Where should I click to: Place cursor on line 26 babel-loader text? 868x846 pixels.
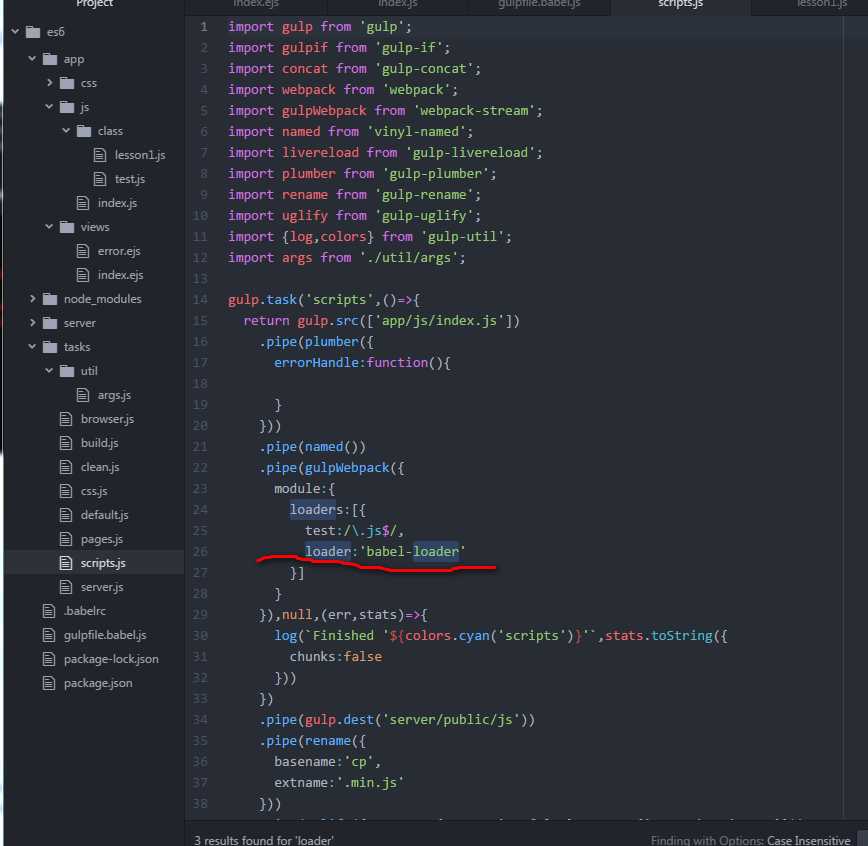(413, 551)
